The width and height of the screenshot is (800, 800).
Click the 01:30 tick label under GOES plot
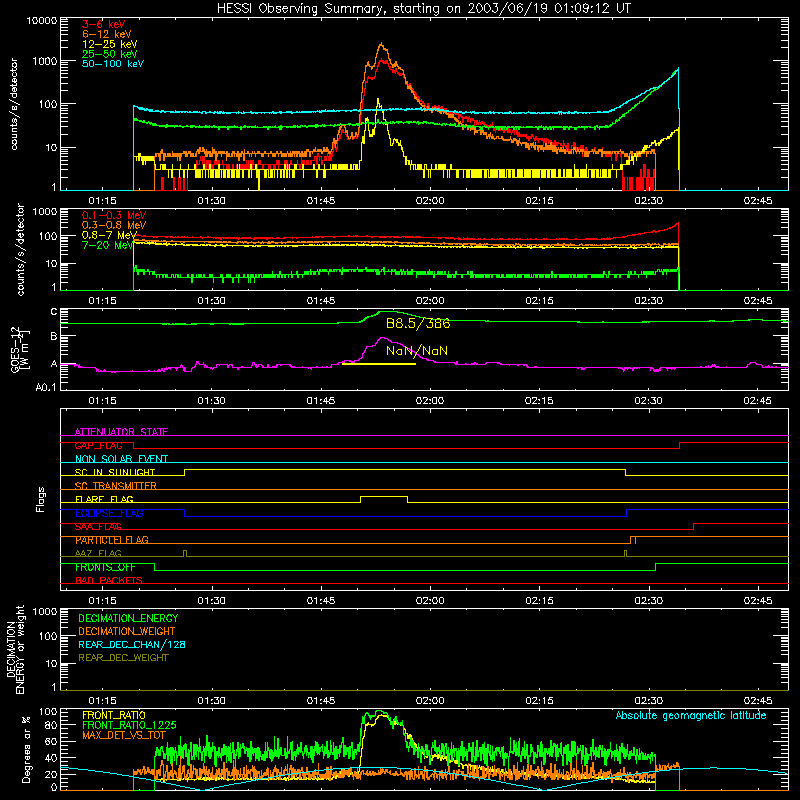(x=211, y=401)
